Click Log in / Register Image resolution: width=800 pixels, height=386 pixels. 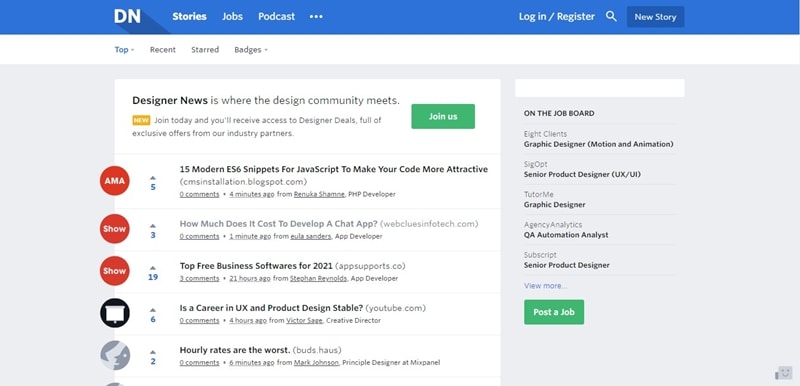557,16
